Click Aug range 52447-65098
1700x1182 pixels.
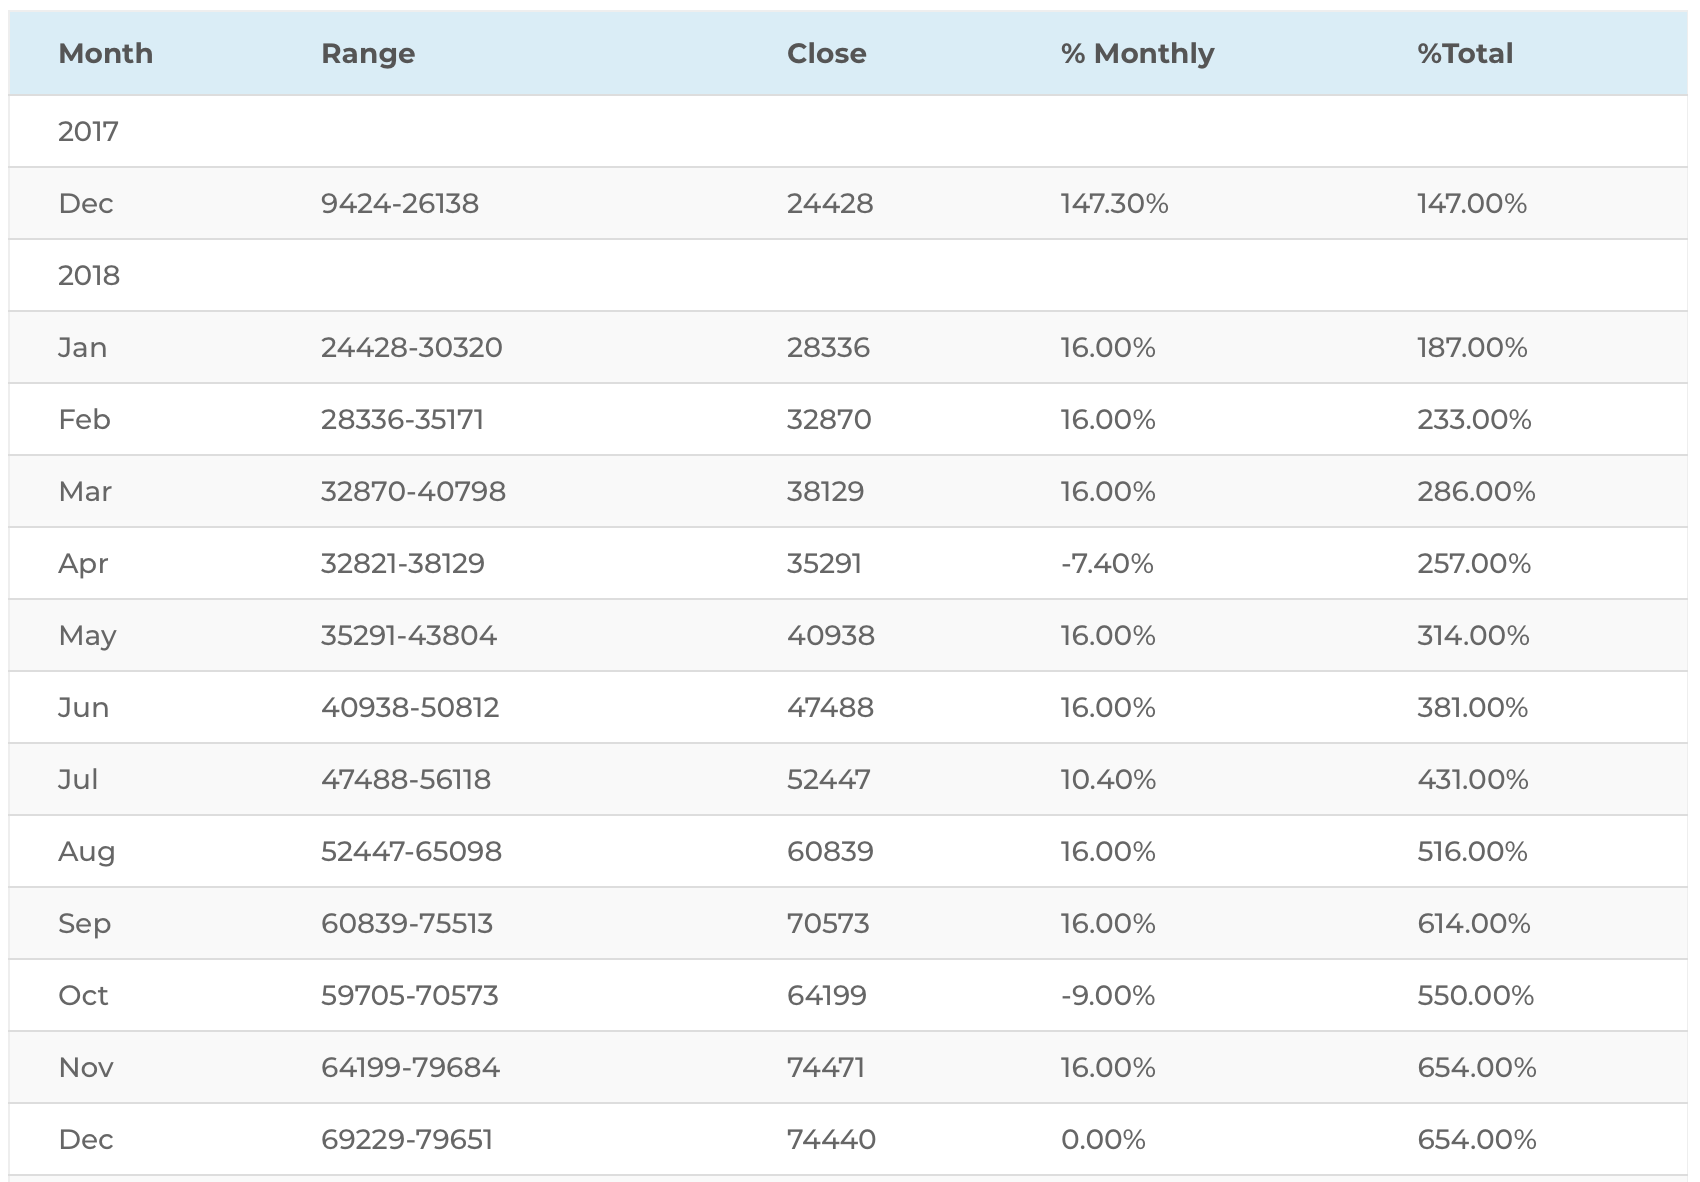[x=411, y=851]
